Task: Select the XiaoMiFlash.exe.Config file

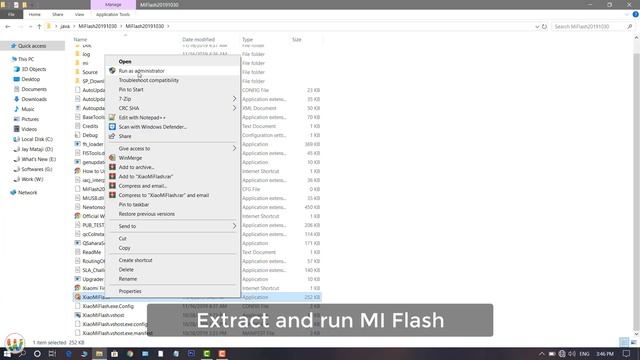Action: click(108, 306)
